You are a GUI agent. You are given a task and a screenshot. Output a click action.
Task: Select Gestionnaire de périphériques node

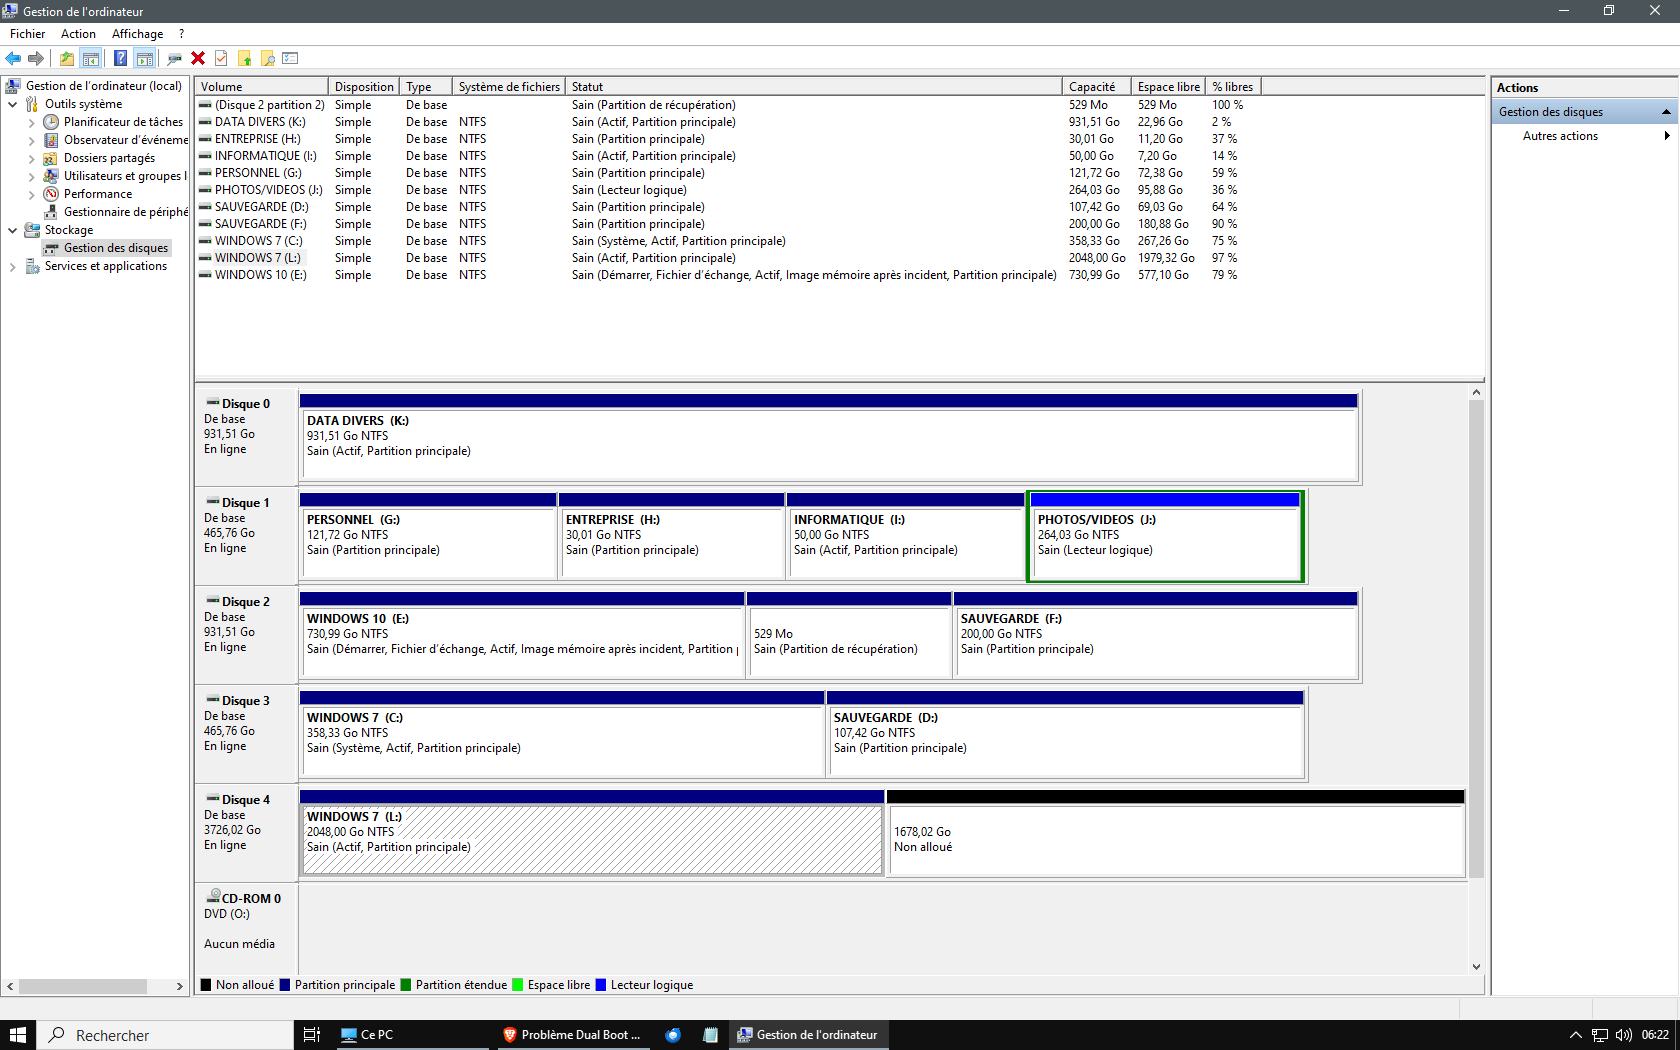[126, 212]
